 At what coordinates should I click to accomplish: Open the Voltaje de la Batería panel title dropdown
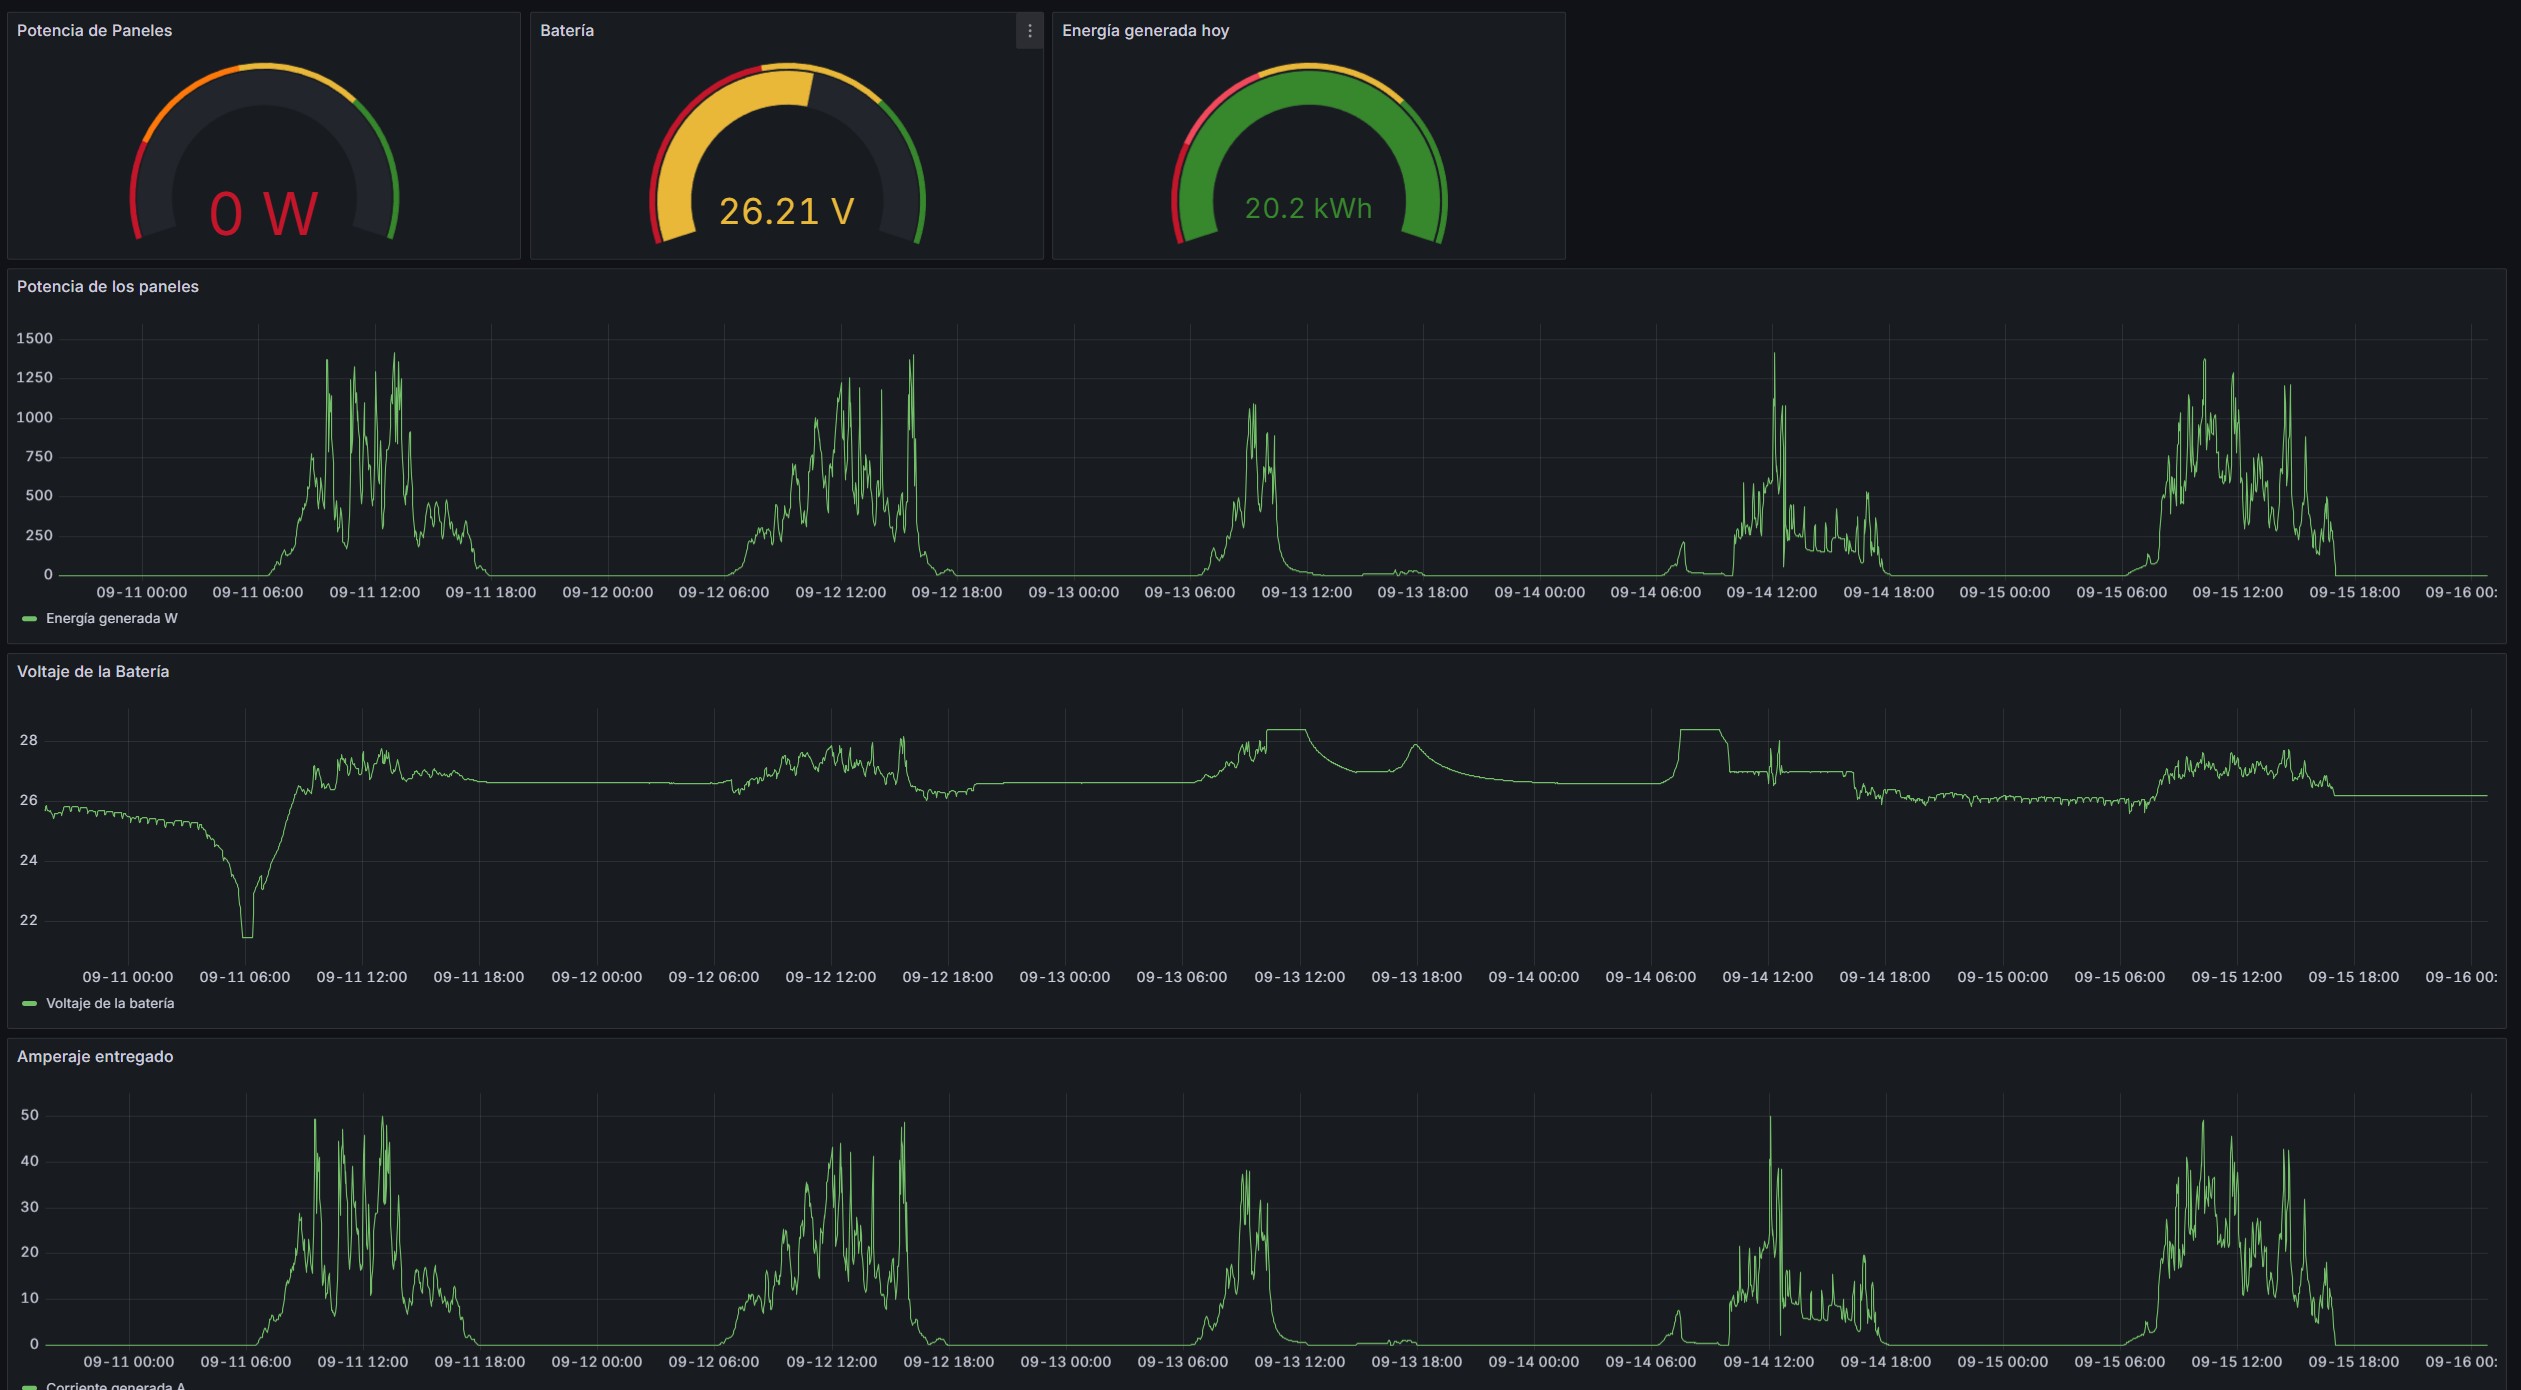[x=93, y=672]
